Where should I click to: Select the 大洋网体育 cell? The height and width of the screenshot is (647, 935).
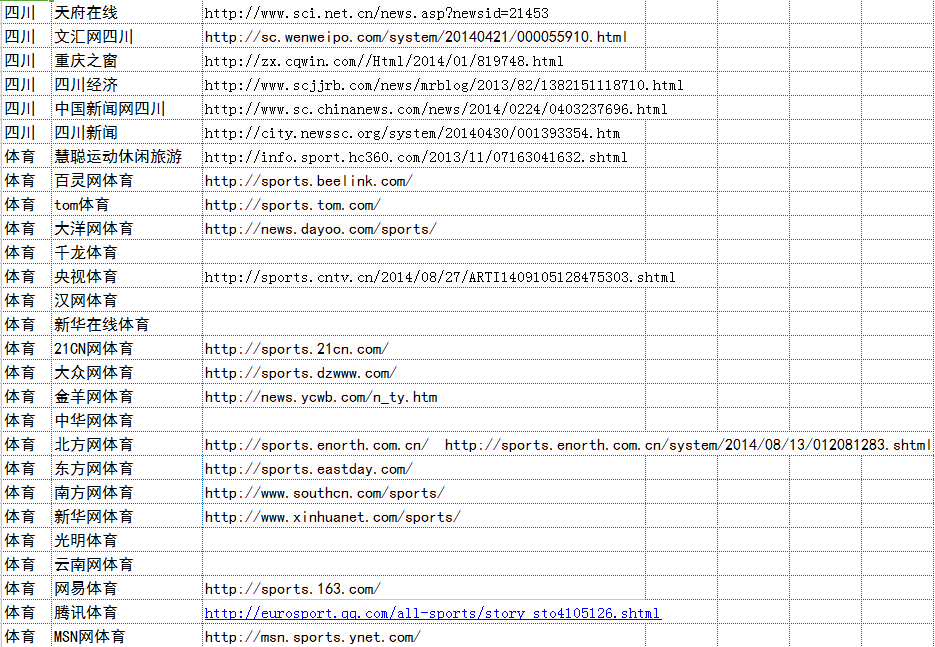[x=126, y=228]
